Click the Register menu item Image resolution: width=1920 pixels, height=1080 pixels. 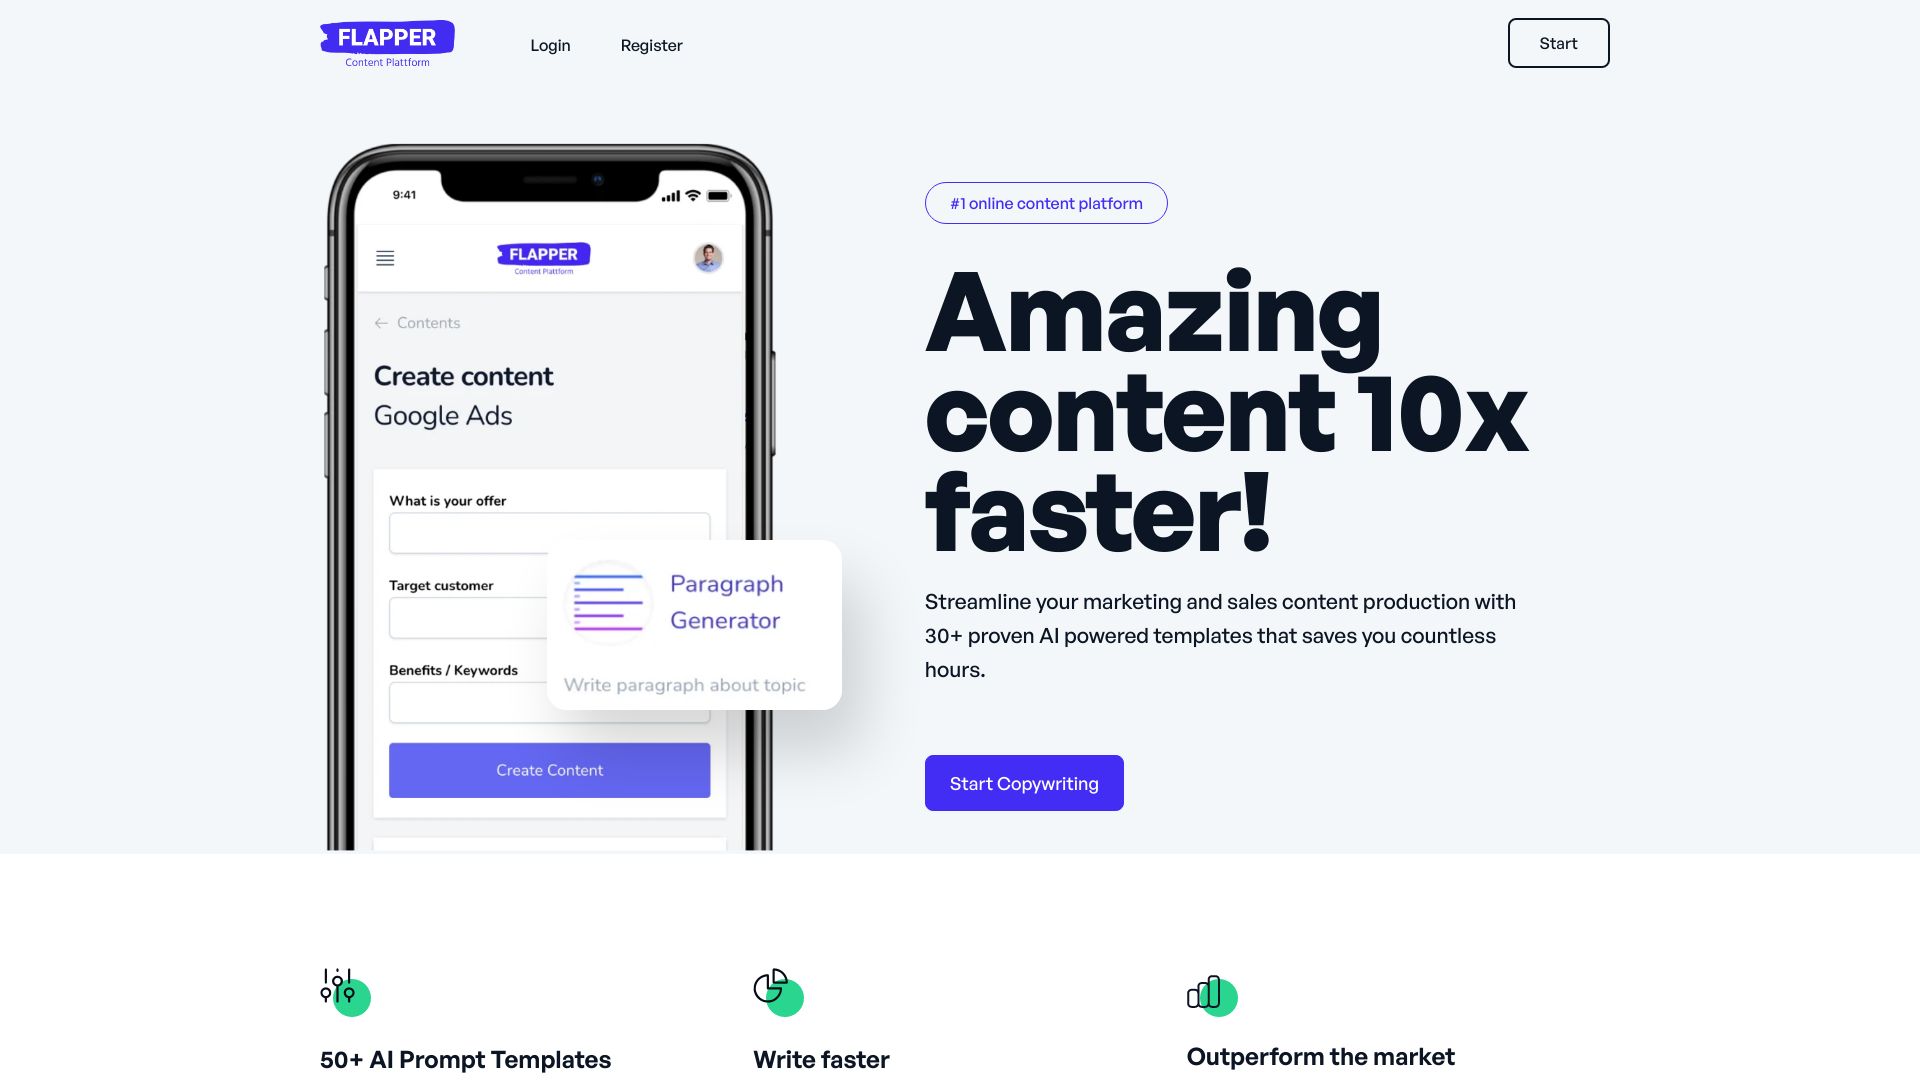[651, 45]
